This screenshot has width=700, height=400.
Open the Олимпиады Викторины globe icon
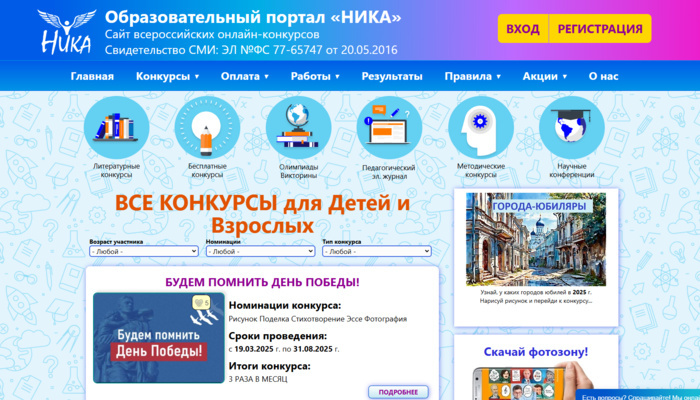[298, 127]
